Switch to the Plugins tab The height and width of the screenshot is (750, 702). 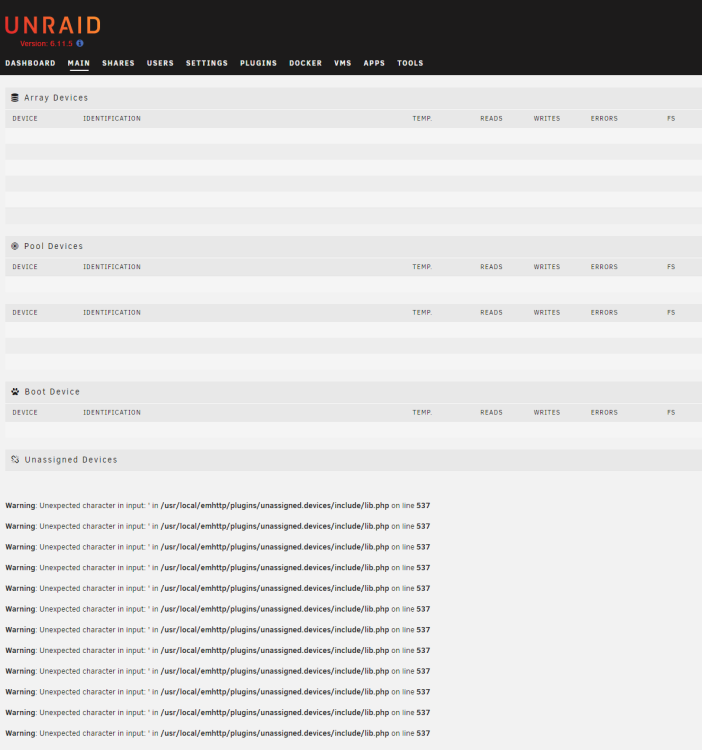coord(258,63)
